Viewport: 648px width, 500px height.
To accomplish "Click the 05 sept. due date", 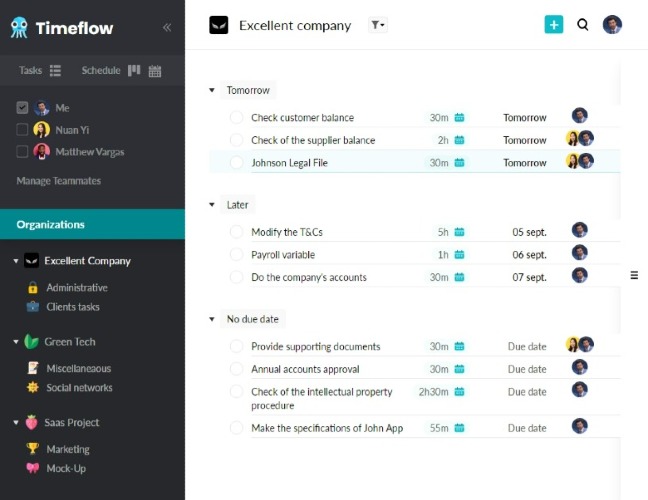I will (529, 232).
